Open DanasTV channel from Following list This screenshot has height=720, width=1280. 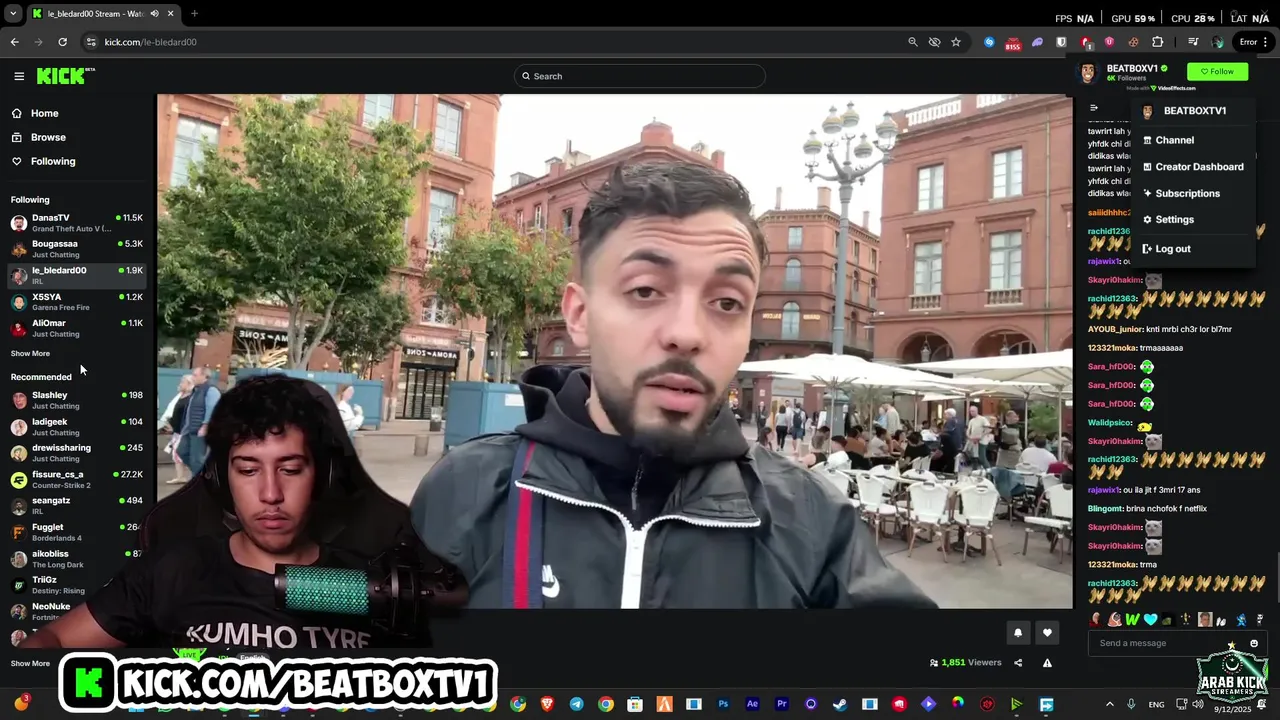[x=77, y=223]
